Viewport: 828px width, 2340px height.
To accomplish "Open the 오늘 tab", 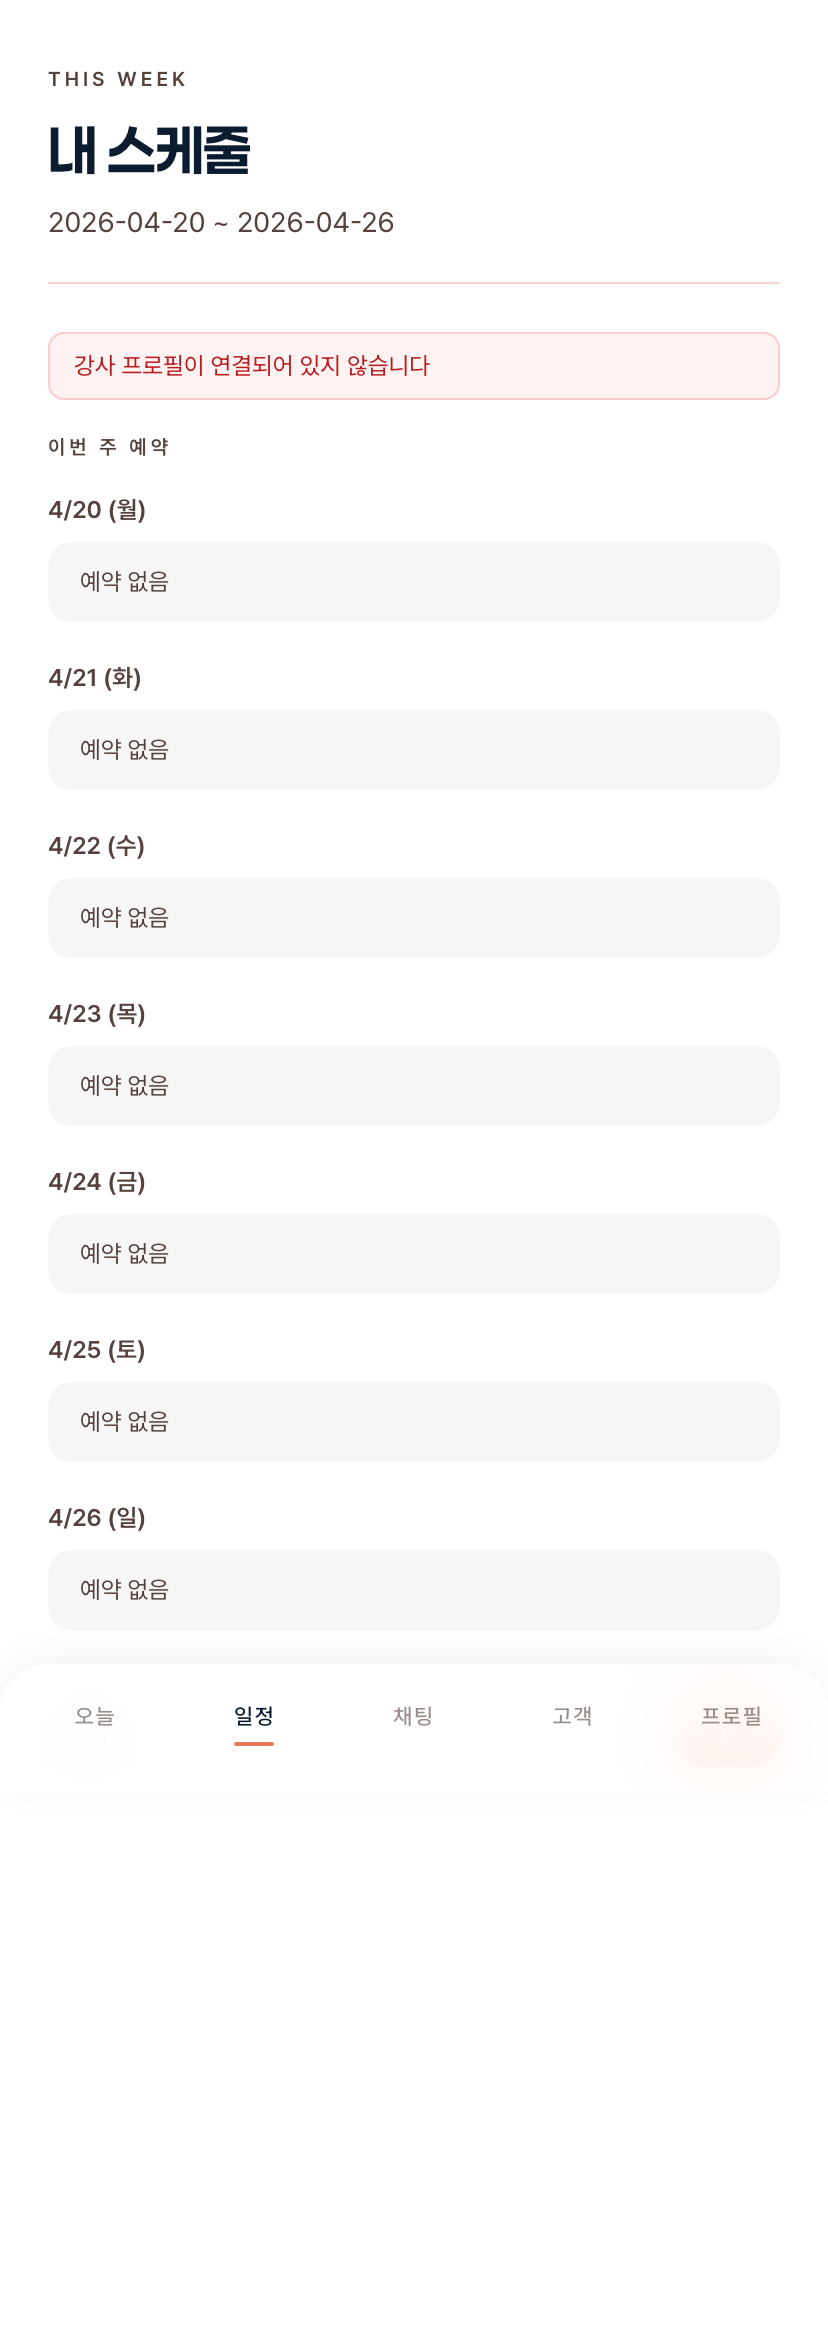I will pyautogui.click(x=95, y=1716).
